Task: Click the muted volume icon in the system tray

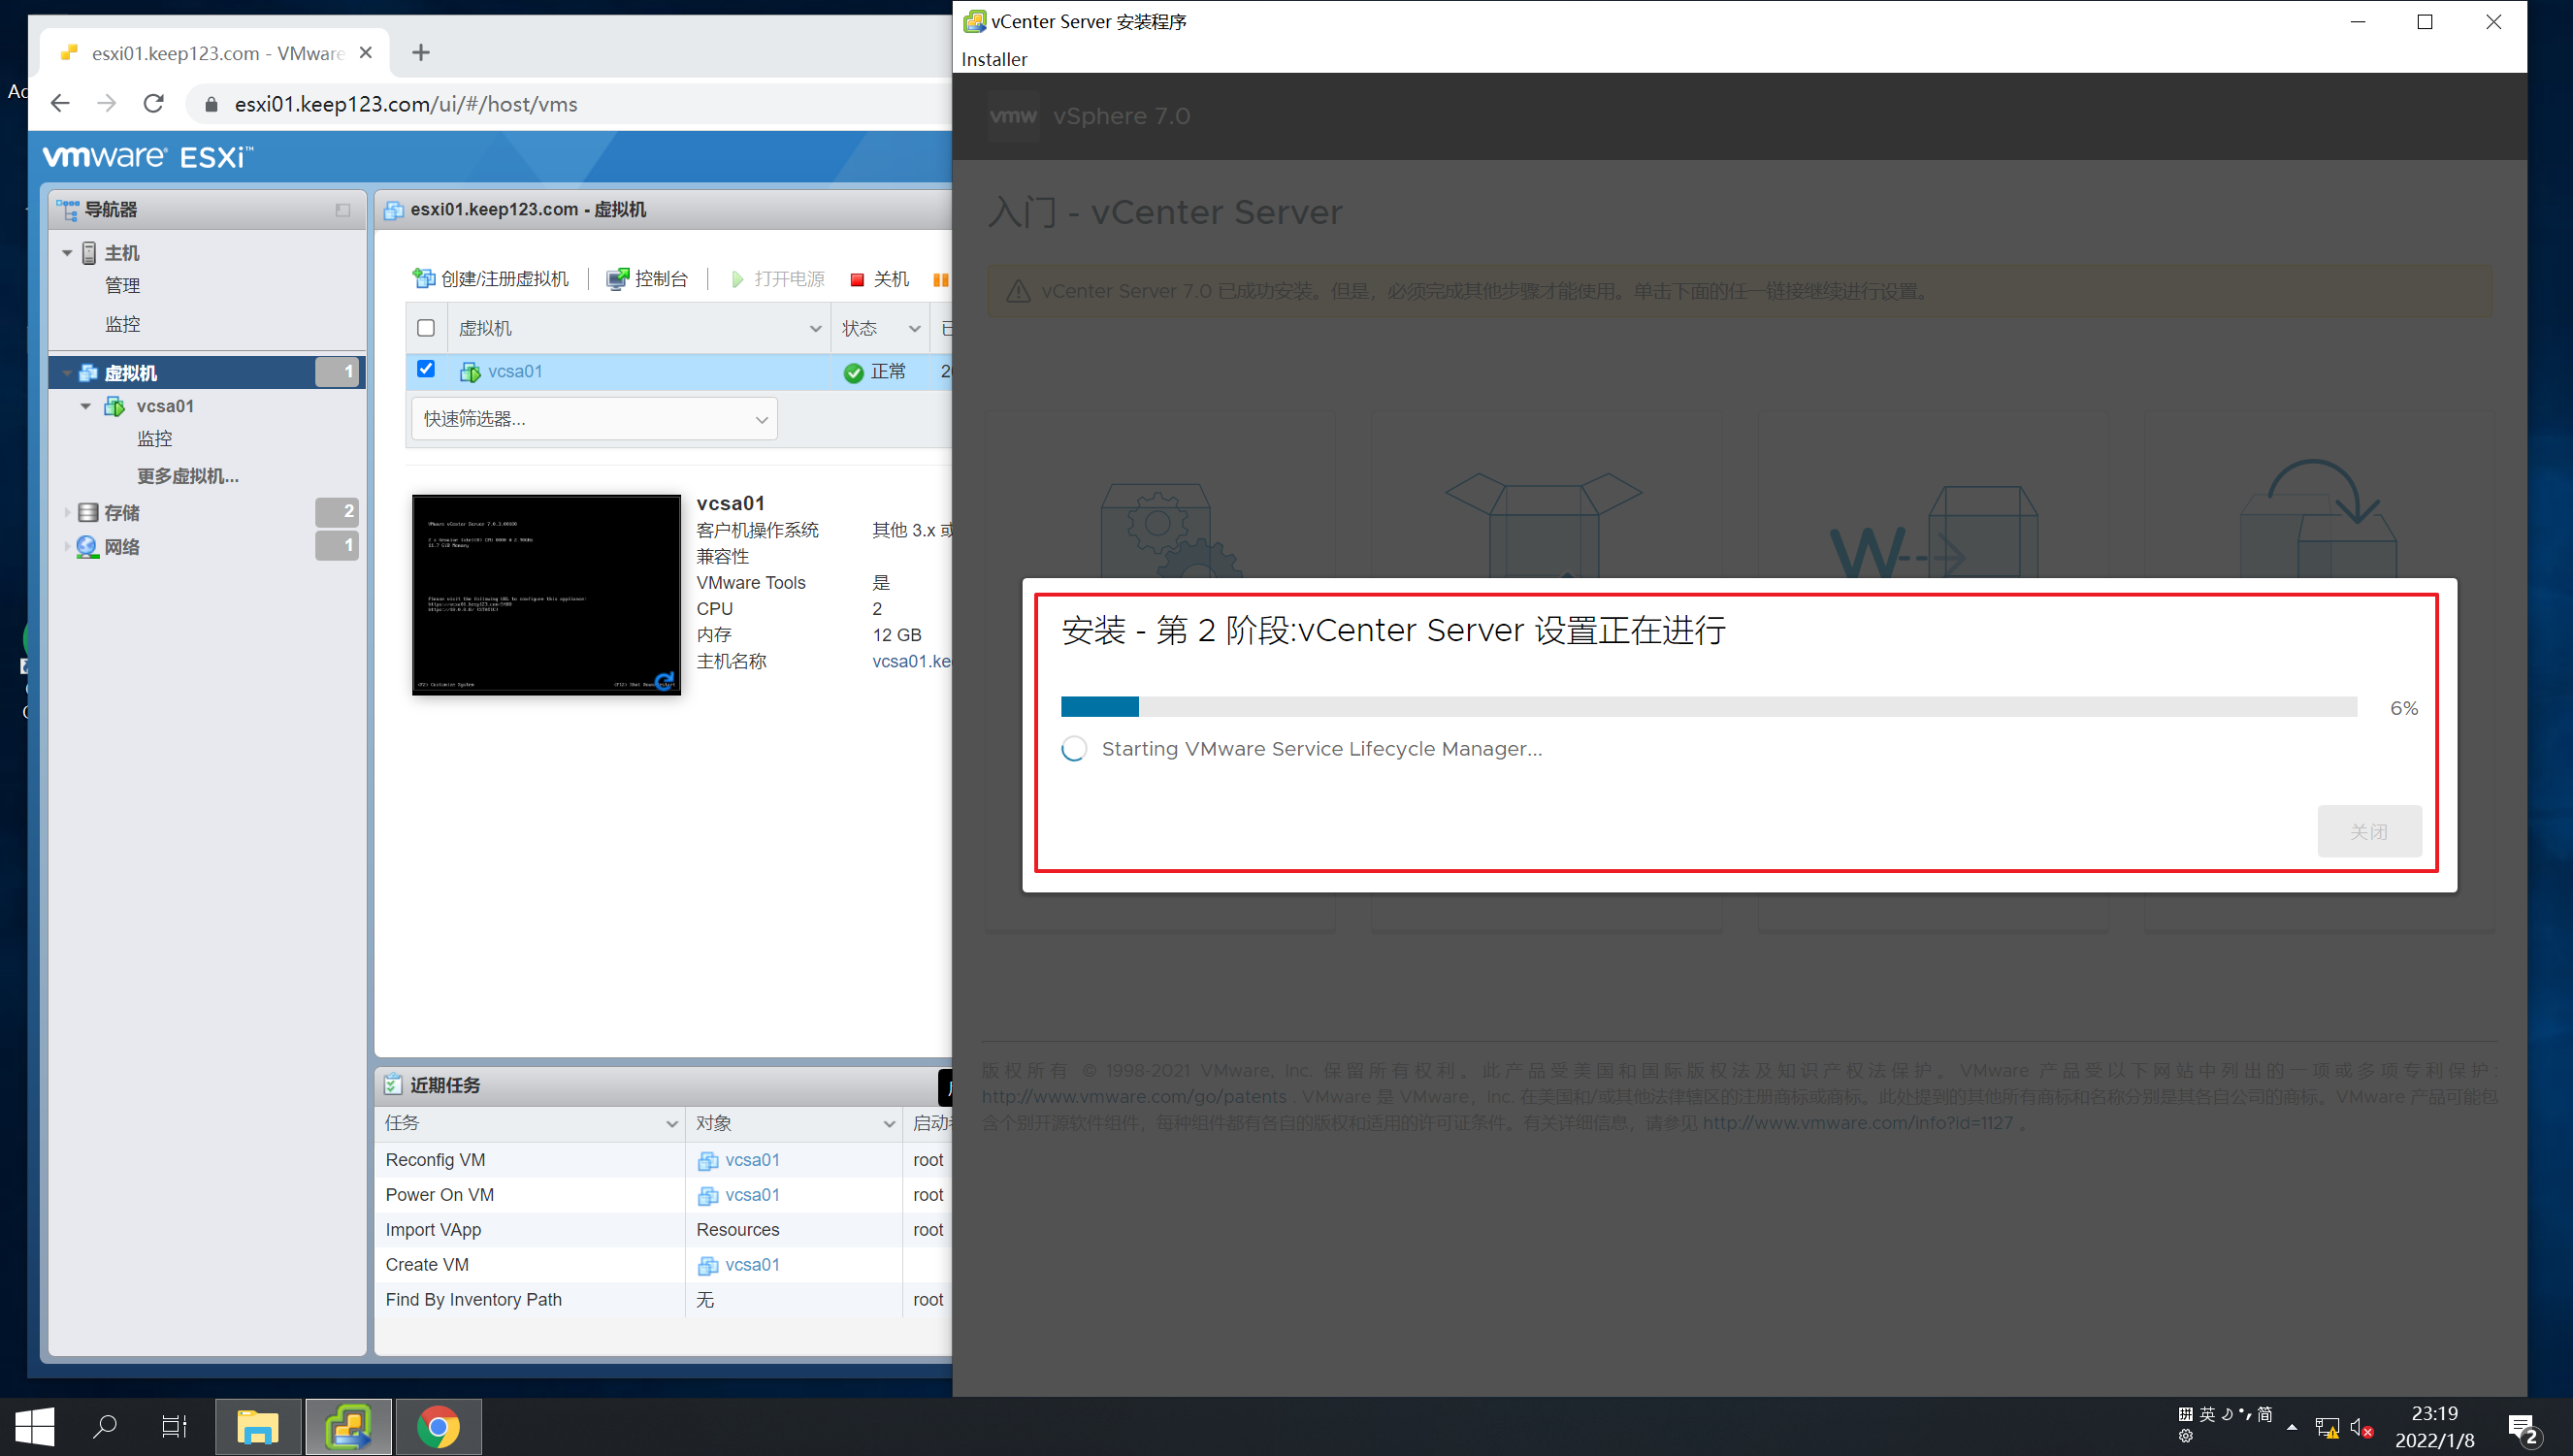Action: point(2362,1428)
